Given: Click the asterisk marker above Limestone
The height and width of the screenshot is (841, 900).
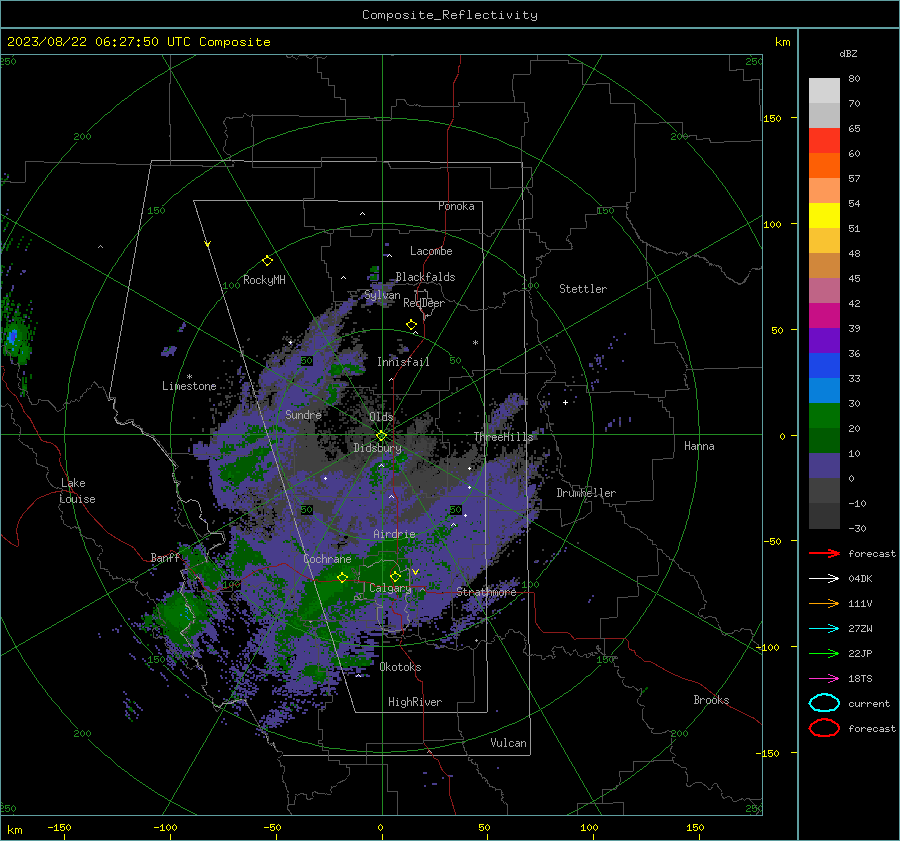Looking at the screenshot, I should pyautogui.click(x=189, y=377).
